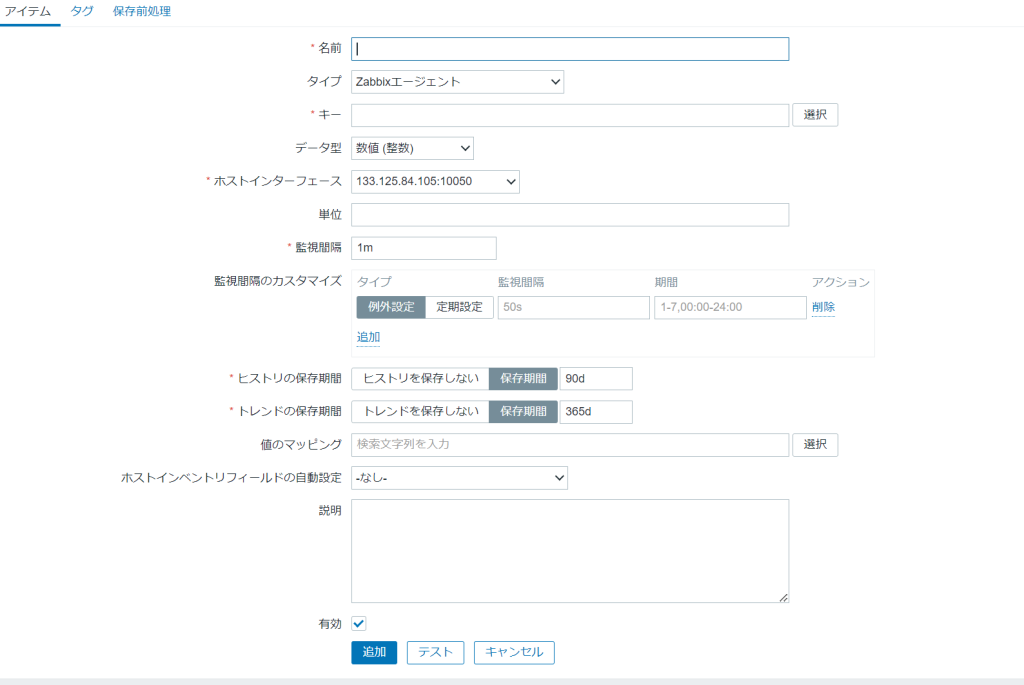Click the 単位 input field
The image size is (1024, 685).
[570, 215]
